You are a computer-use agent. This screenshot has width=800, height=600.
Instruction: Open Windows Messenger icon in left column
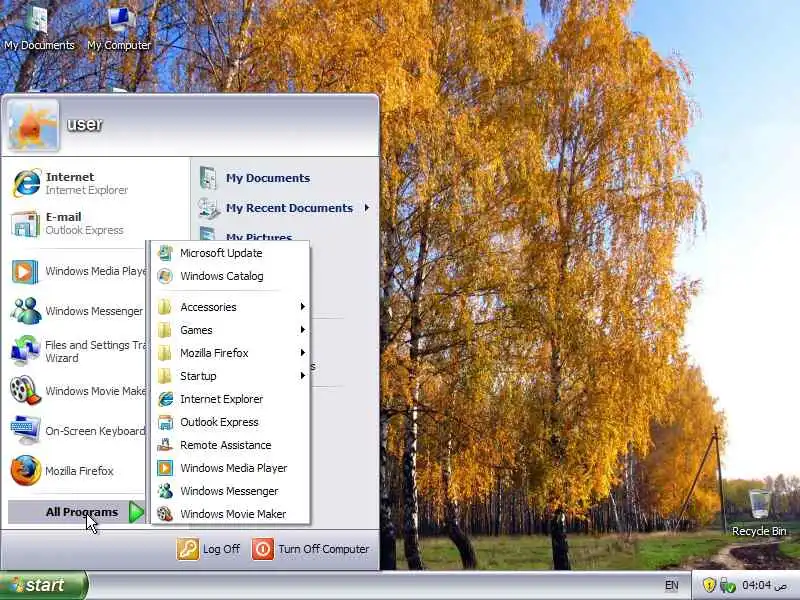point(26,311)
